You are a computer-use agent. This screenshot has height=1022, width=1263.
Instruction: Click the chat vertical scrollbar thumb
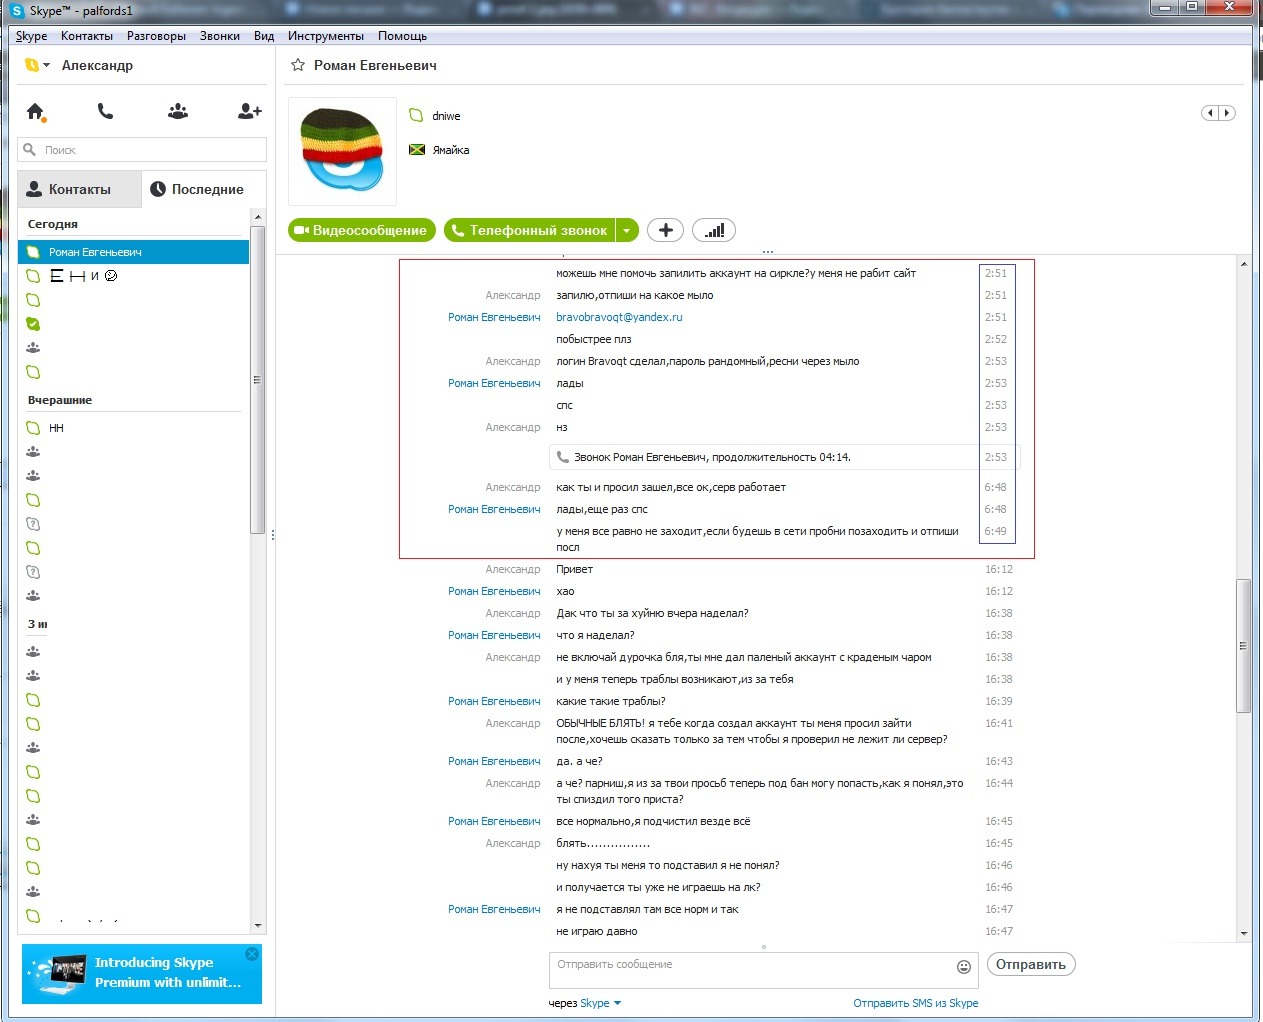[1244, 646]
